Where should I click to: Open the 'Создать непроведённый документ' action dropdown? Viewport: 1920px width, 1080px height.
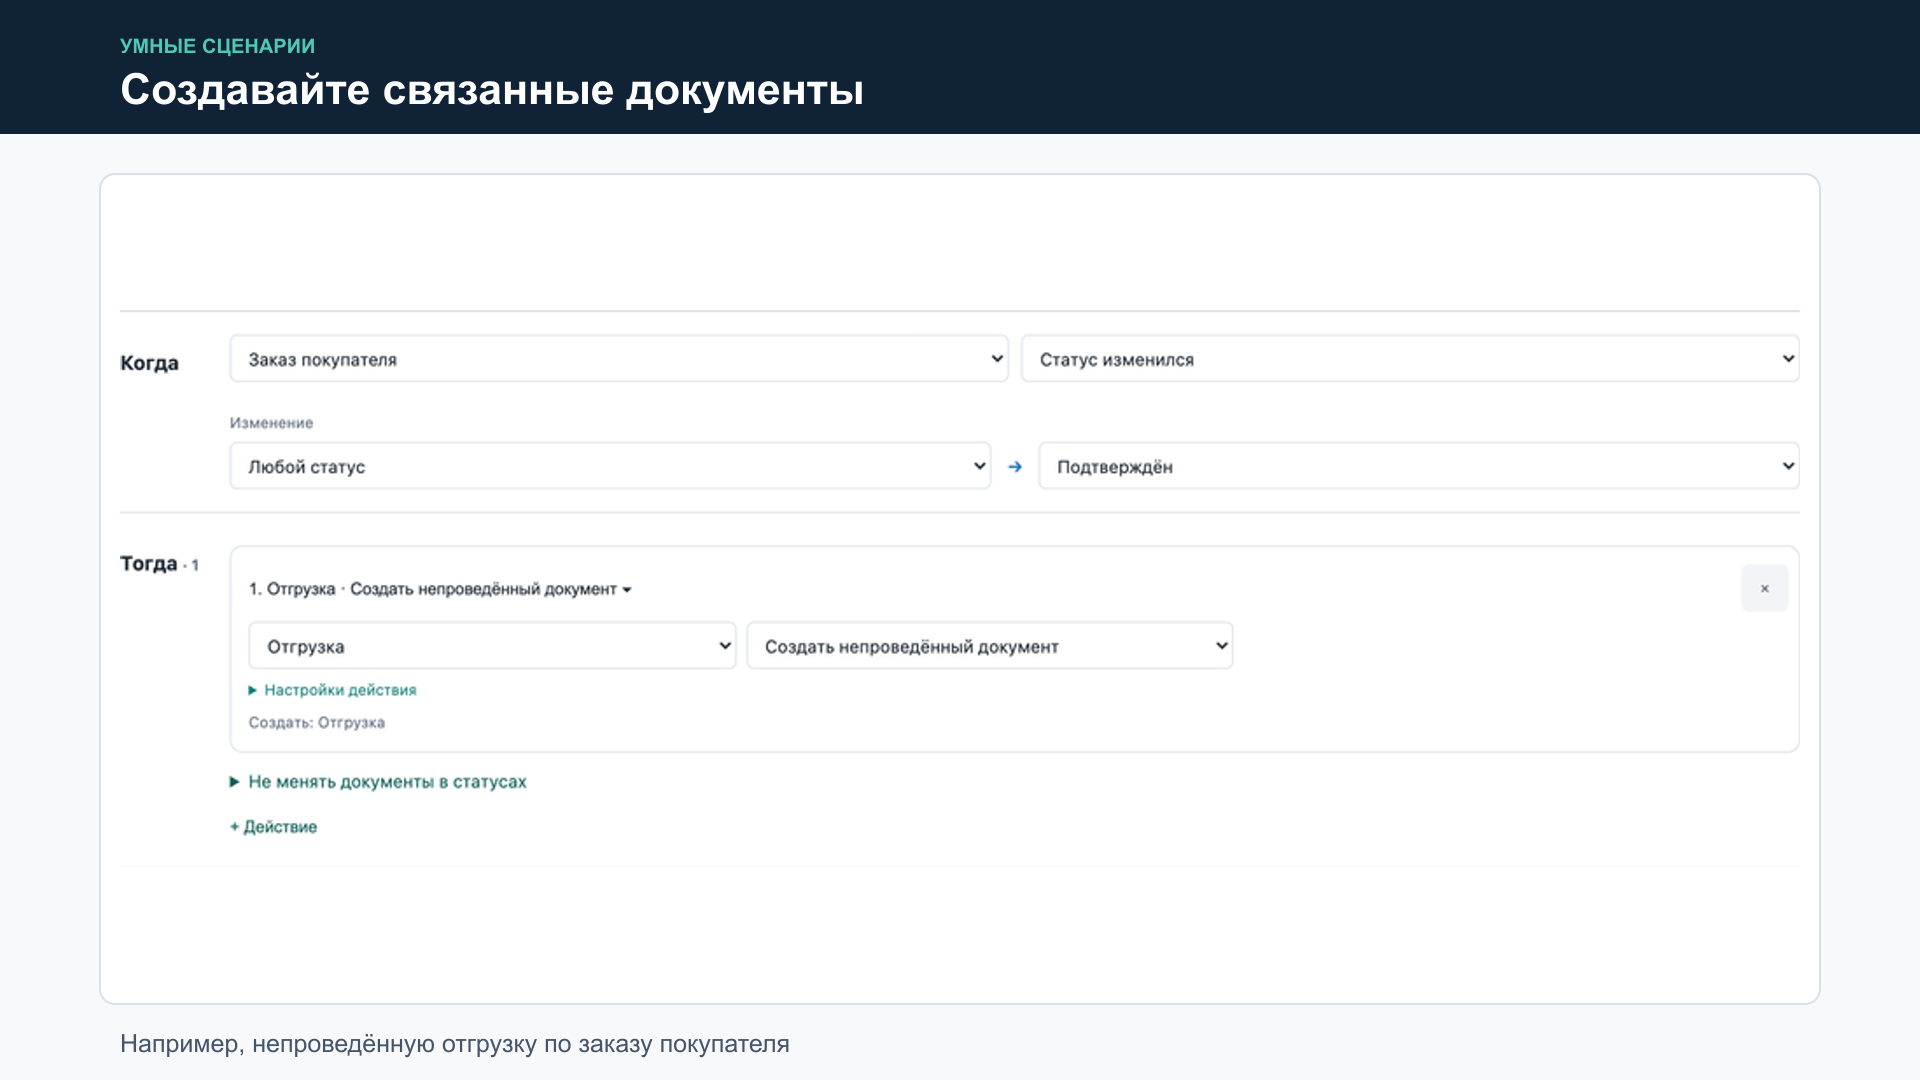tap(990, 646)
